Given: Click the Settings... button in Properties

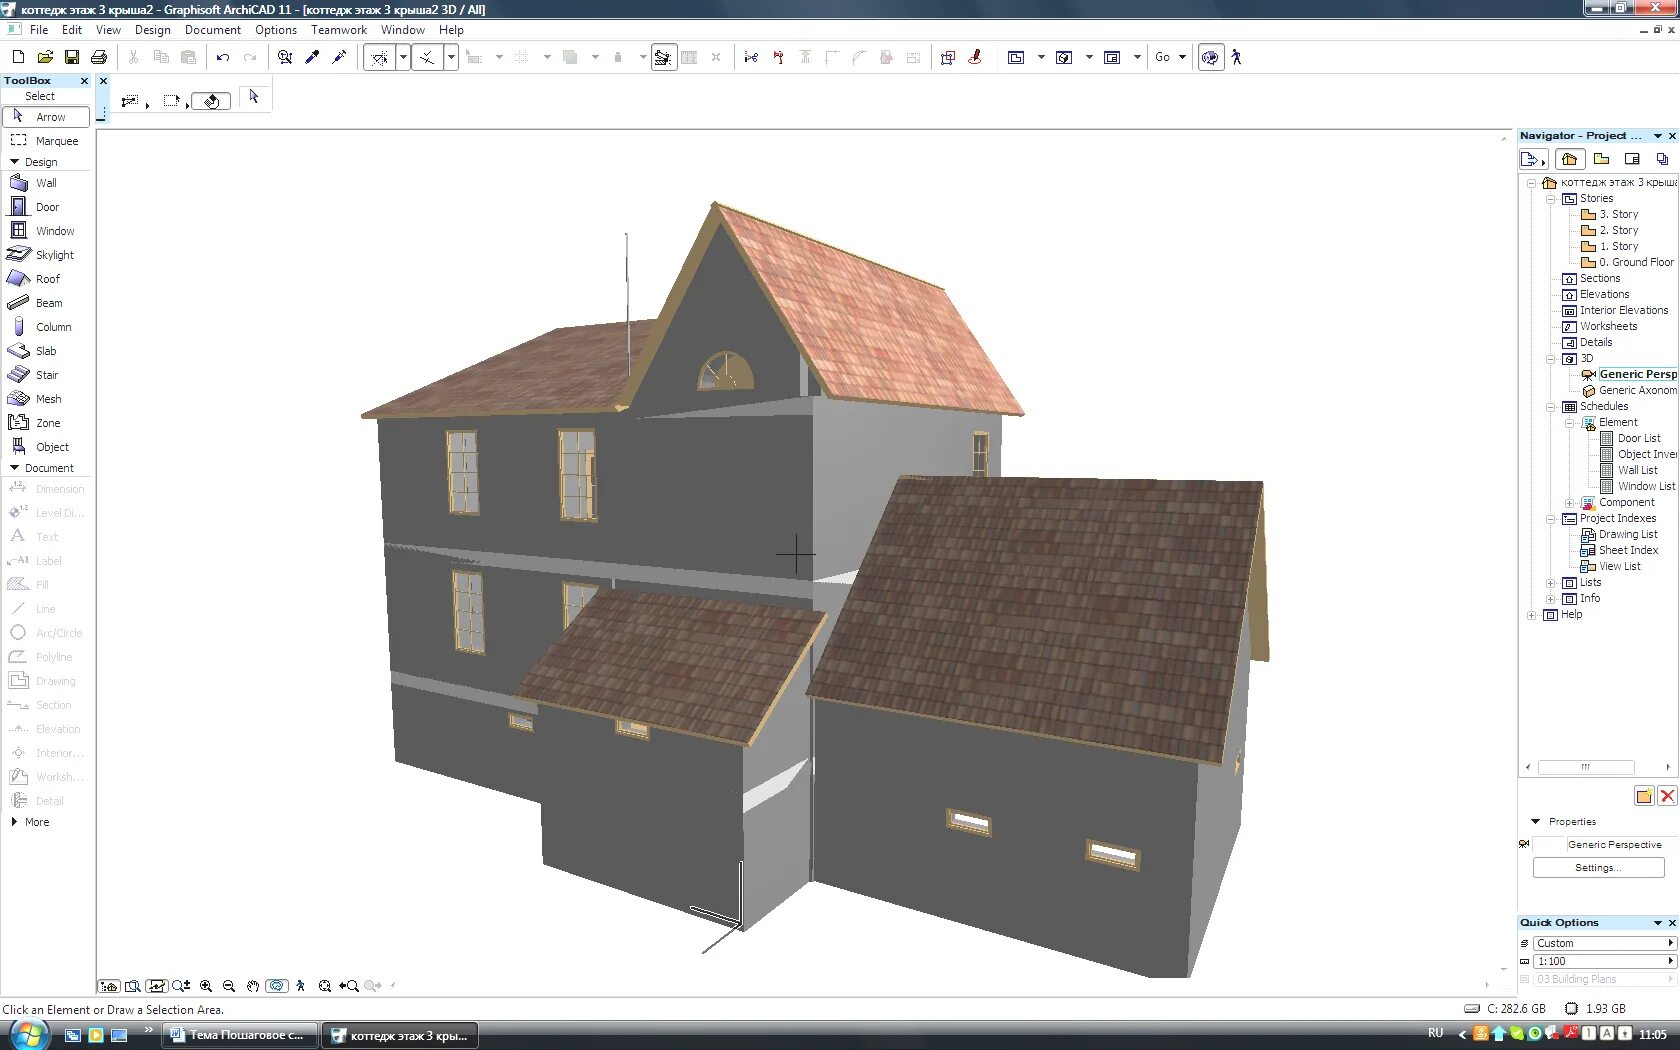Looking at the screenshot, I should tap(1598, 868).
